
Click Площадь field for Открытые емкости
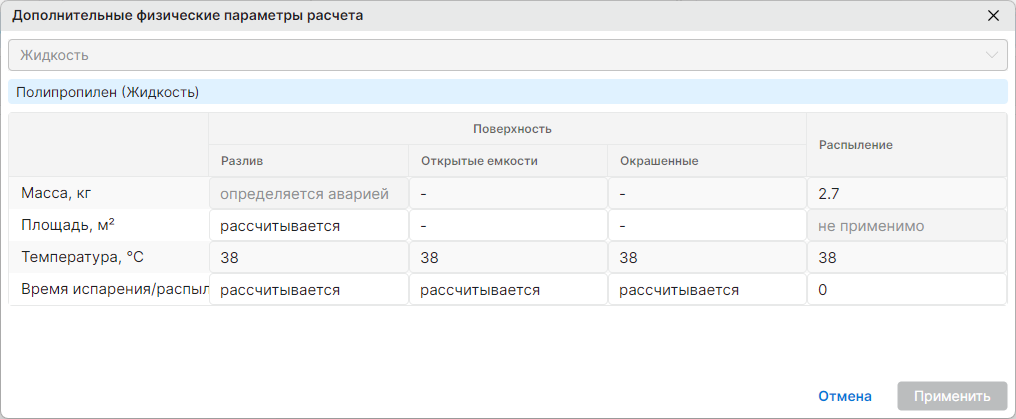point(508,226)
